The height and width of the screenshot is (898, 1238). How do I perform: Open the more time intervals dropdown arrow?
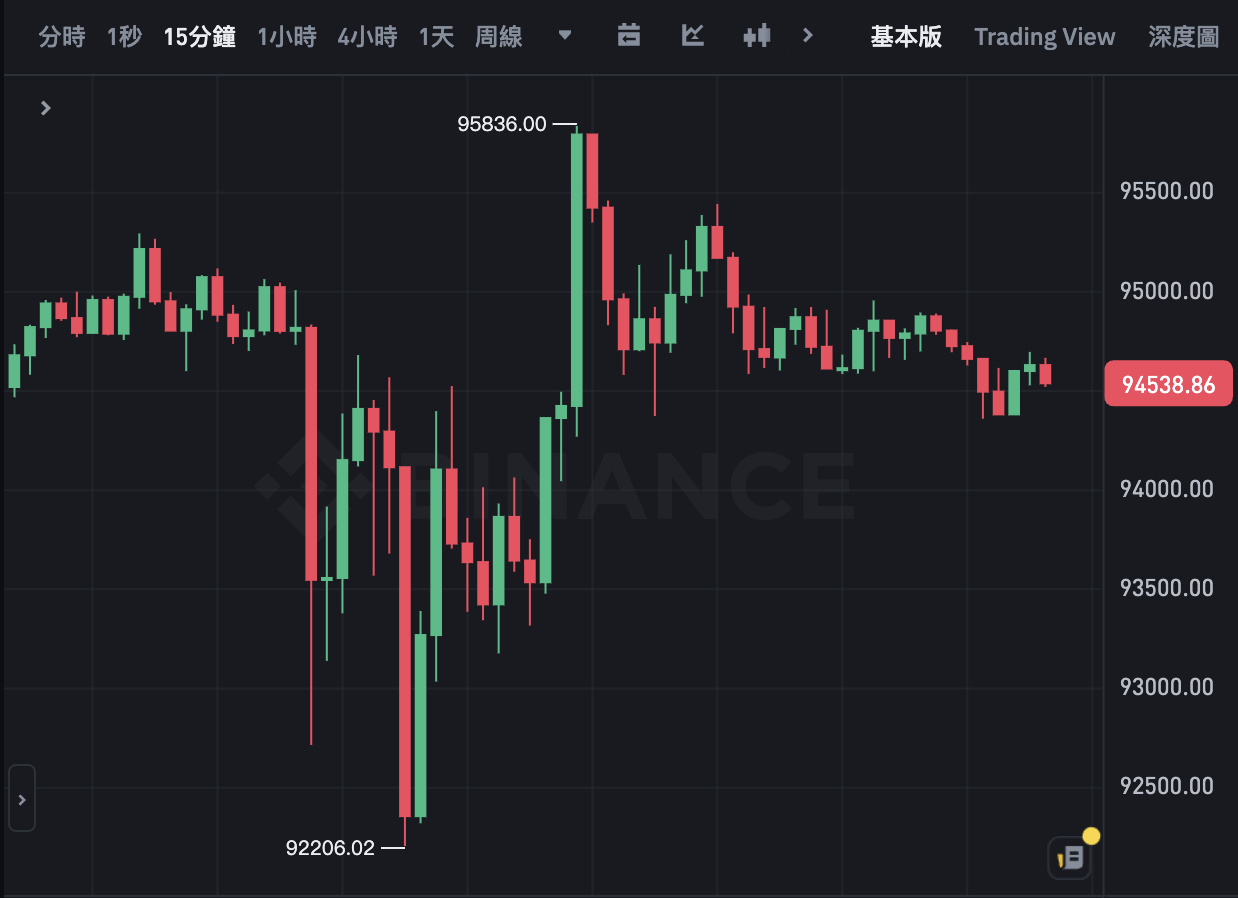[565, 35]
